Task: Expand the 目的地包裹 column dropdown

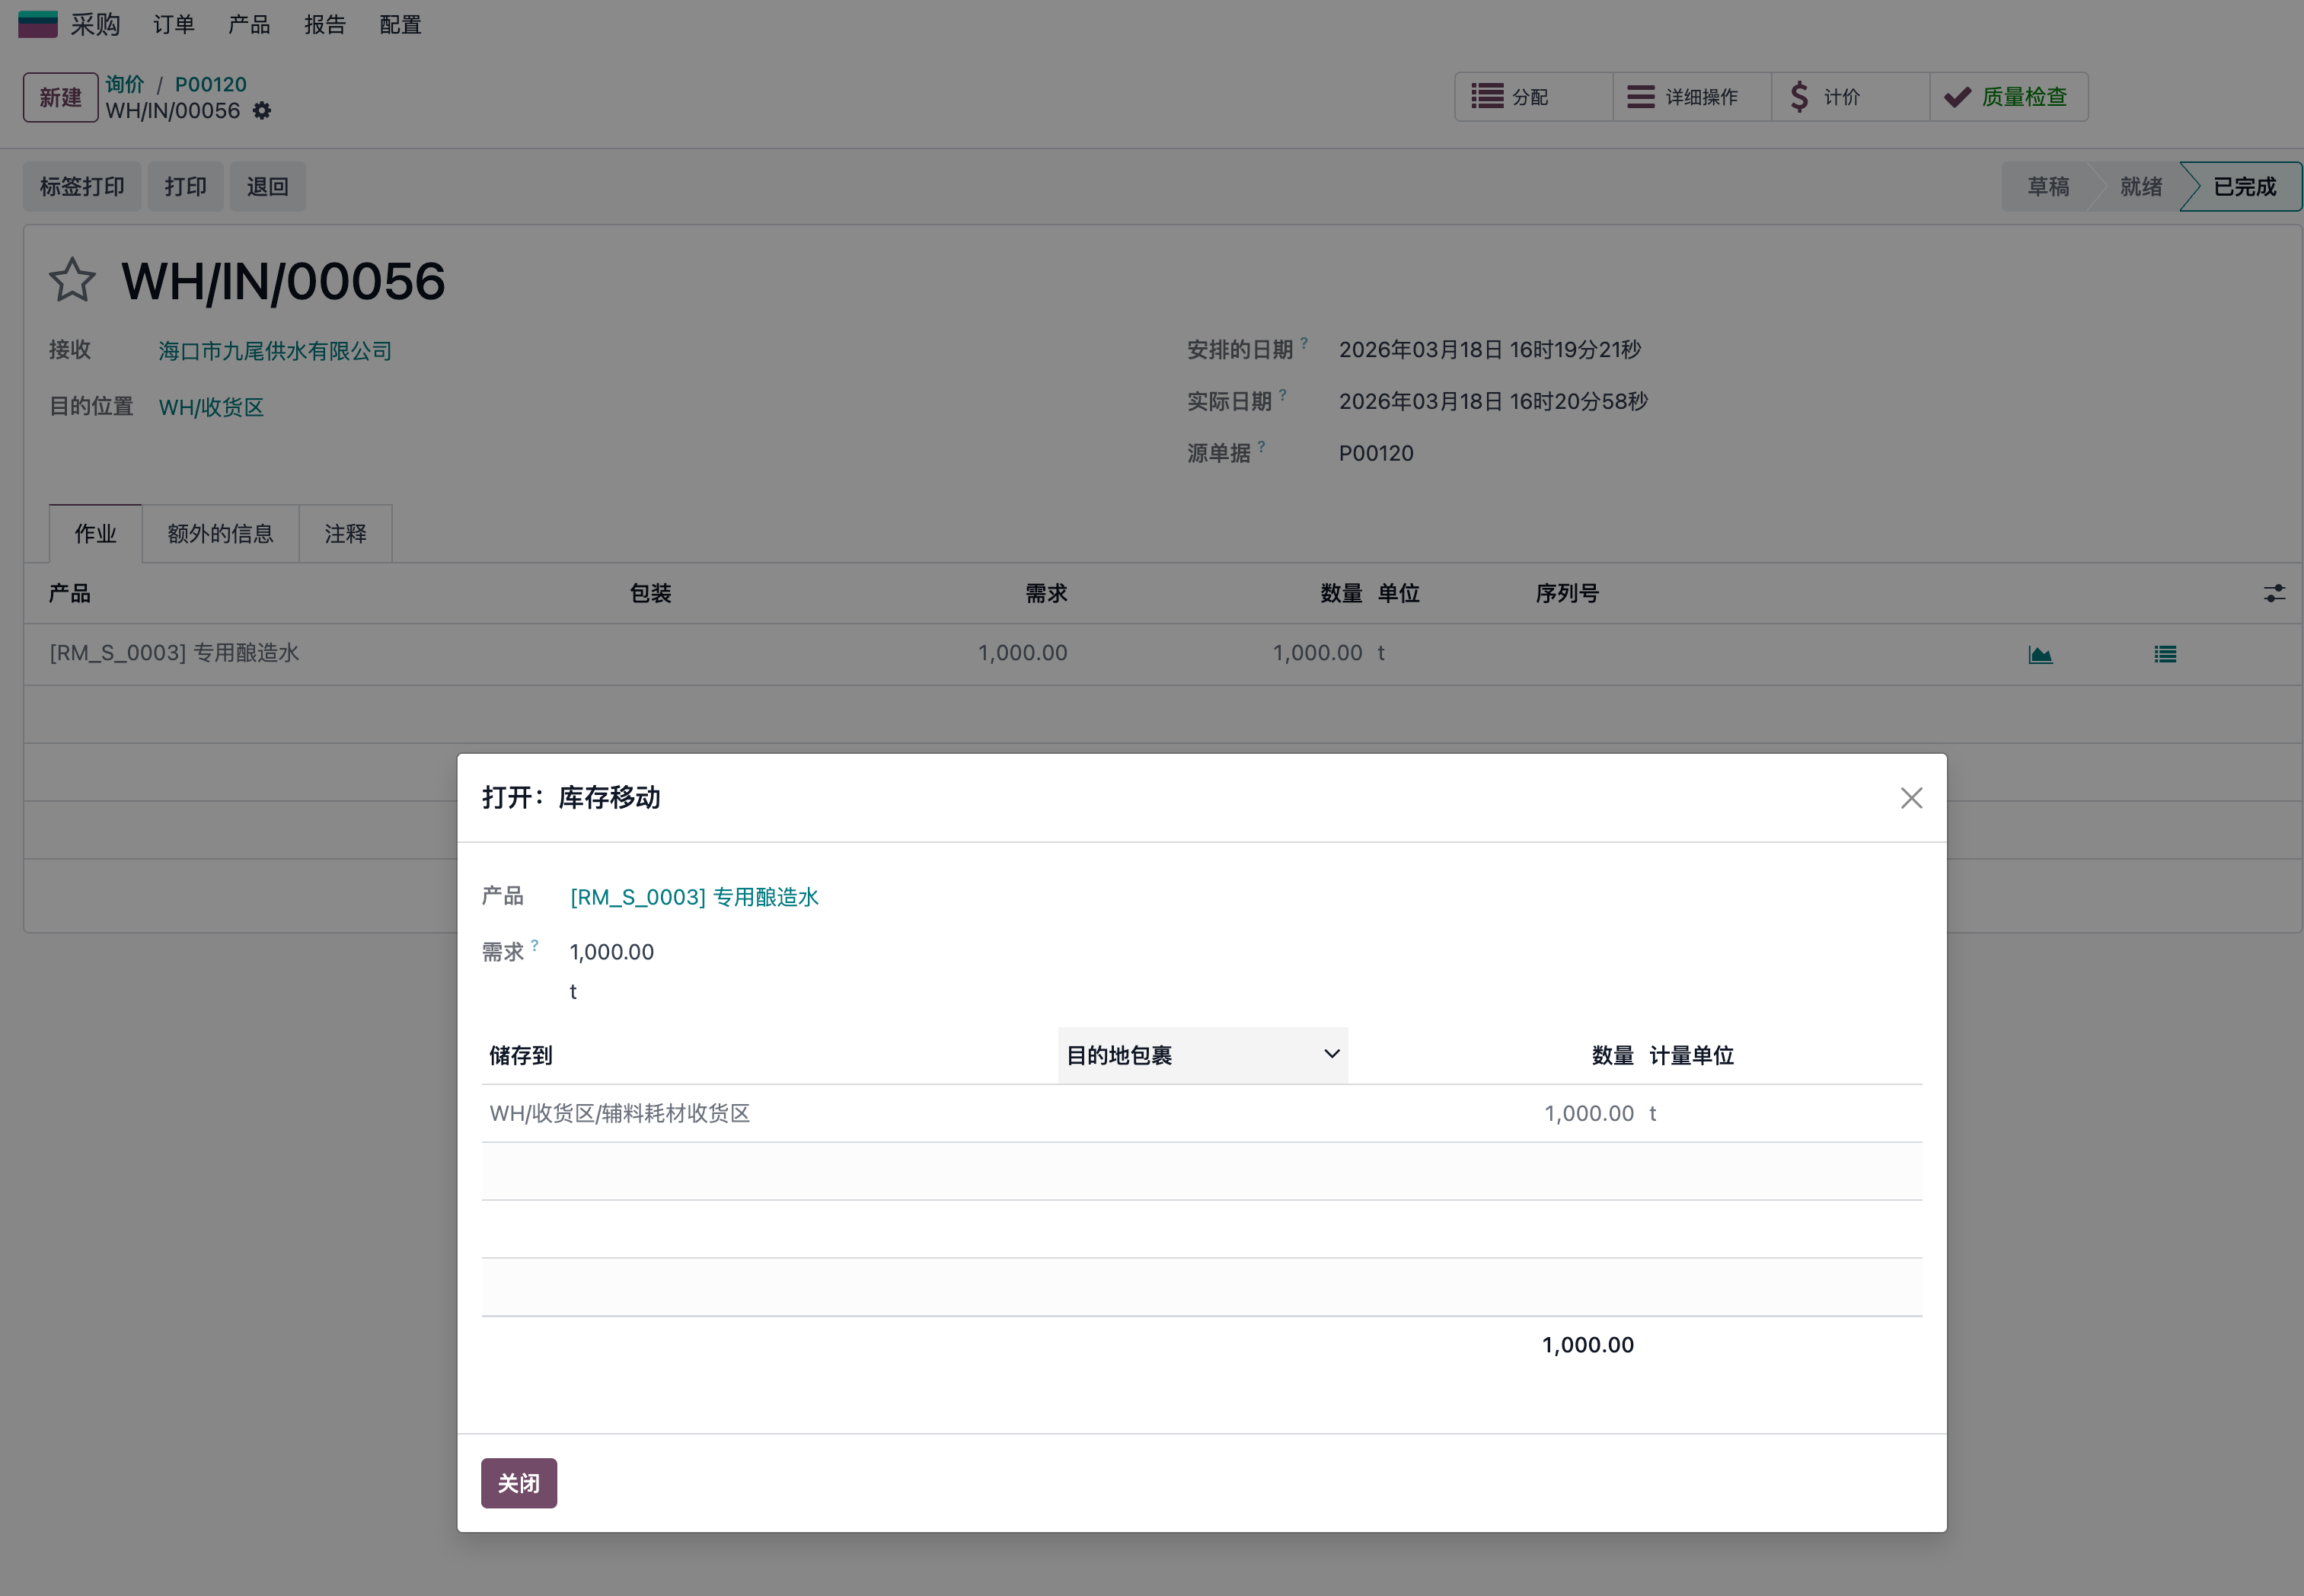Action: point(1332,1054)
